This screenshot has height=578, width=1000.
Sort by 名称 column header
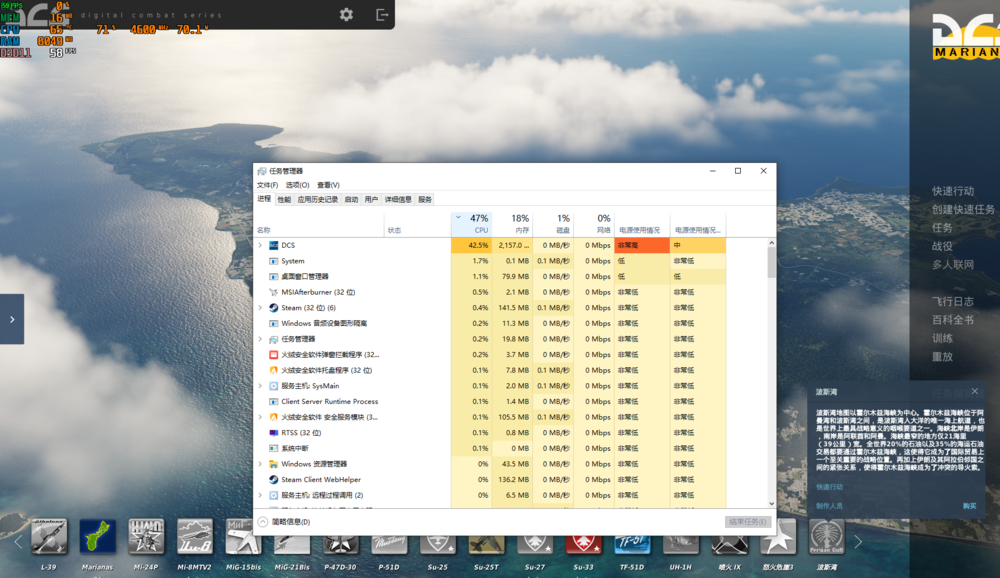click(x=320, y=223)
